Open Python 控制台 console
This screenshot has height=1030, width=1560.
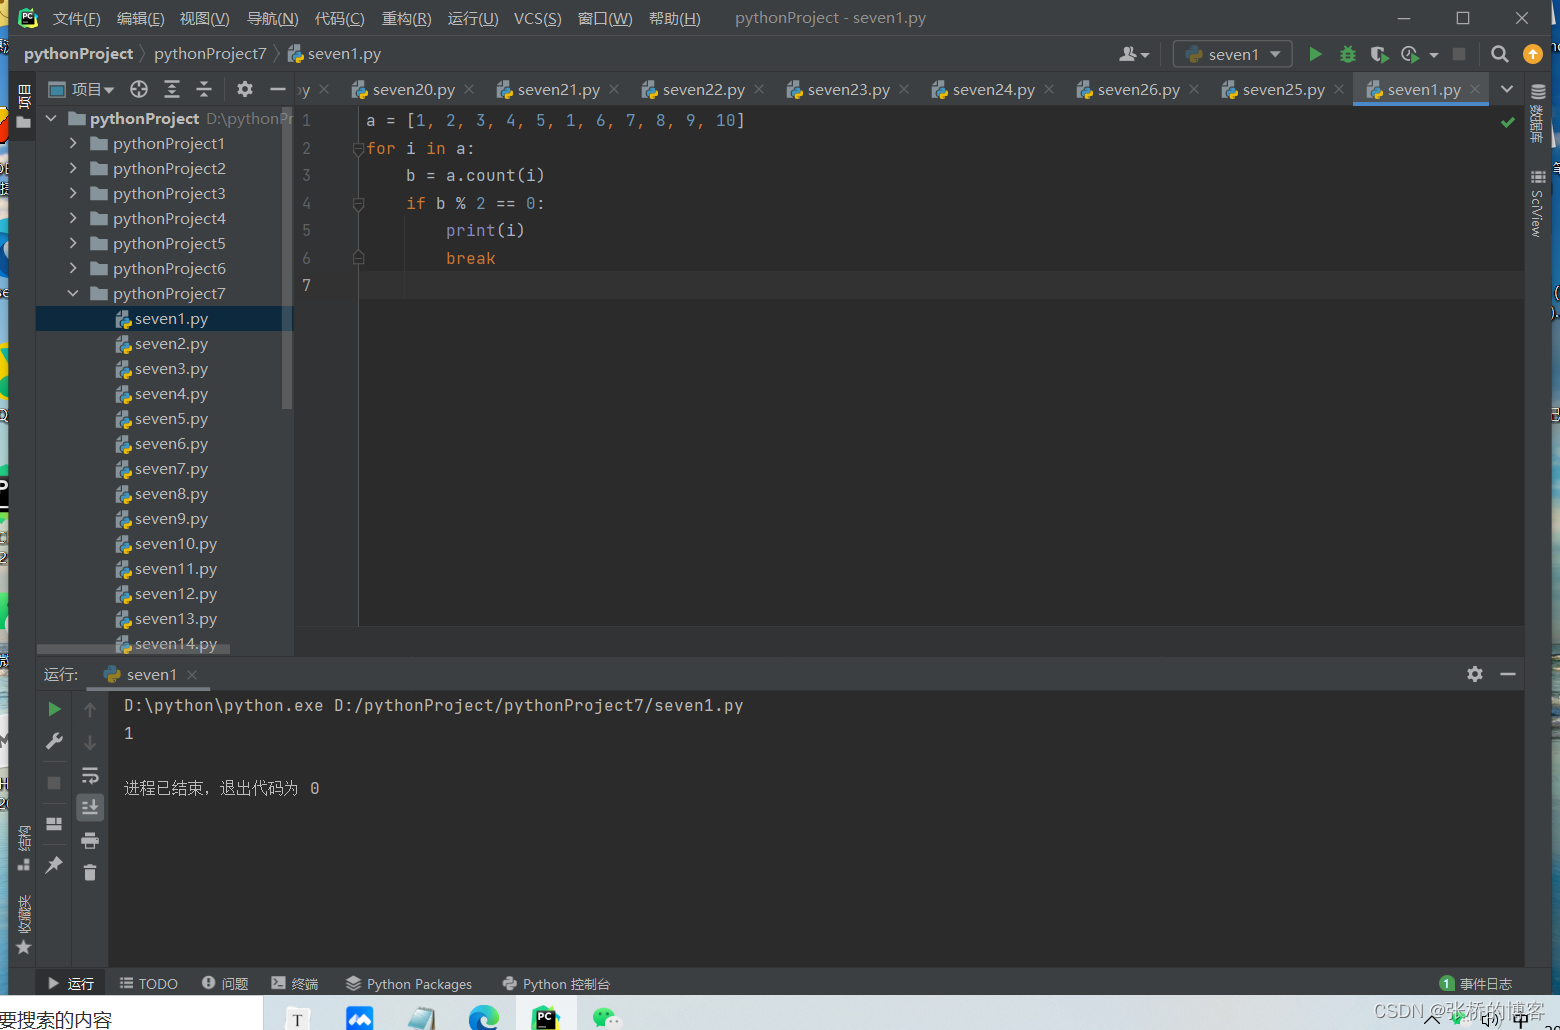[x=556, y=984]
